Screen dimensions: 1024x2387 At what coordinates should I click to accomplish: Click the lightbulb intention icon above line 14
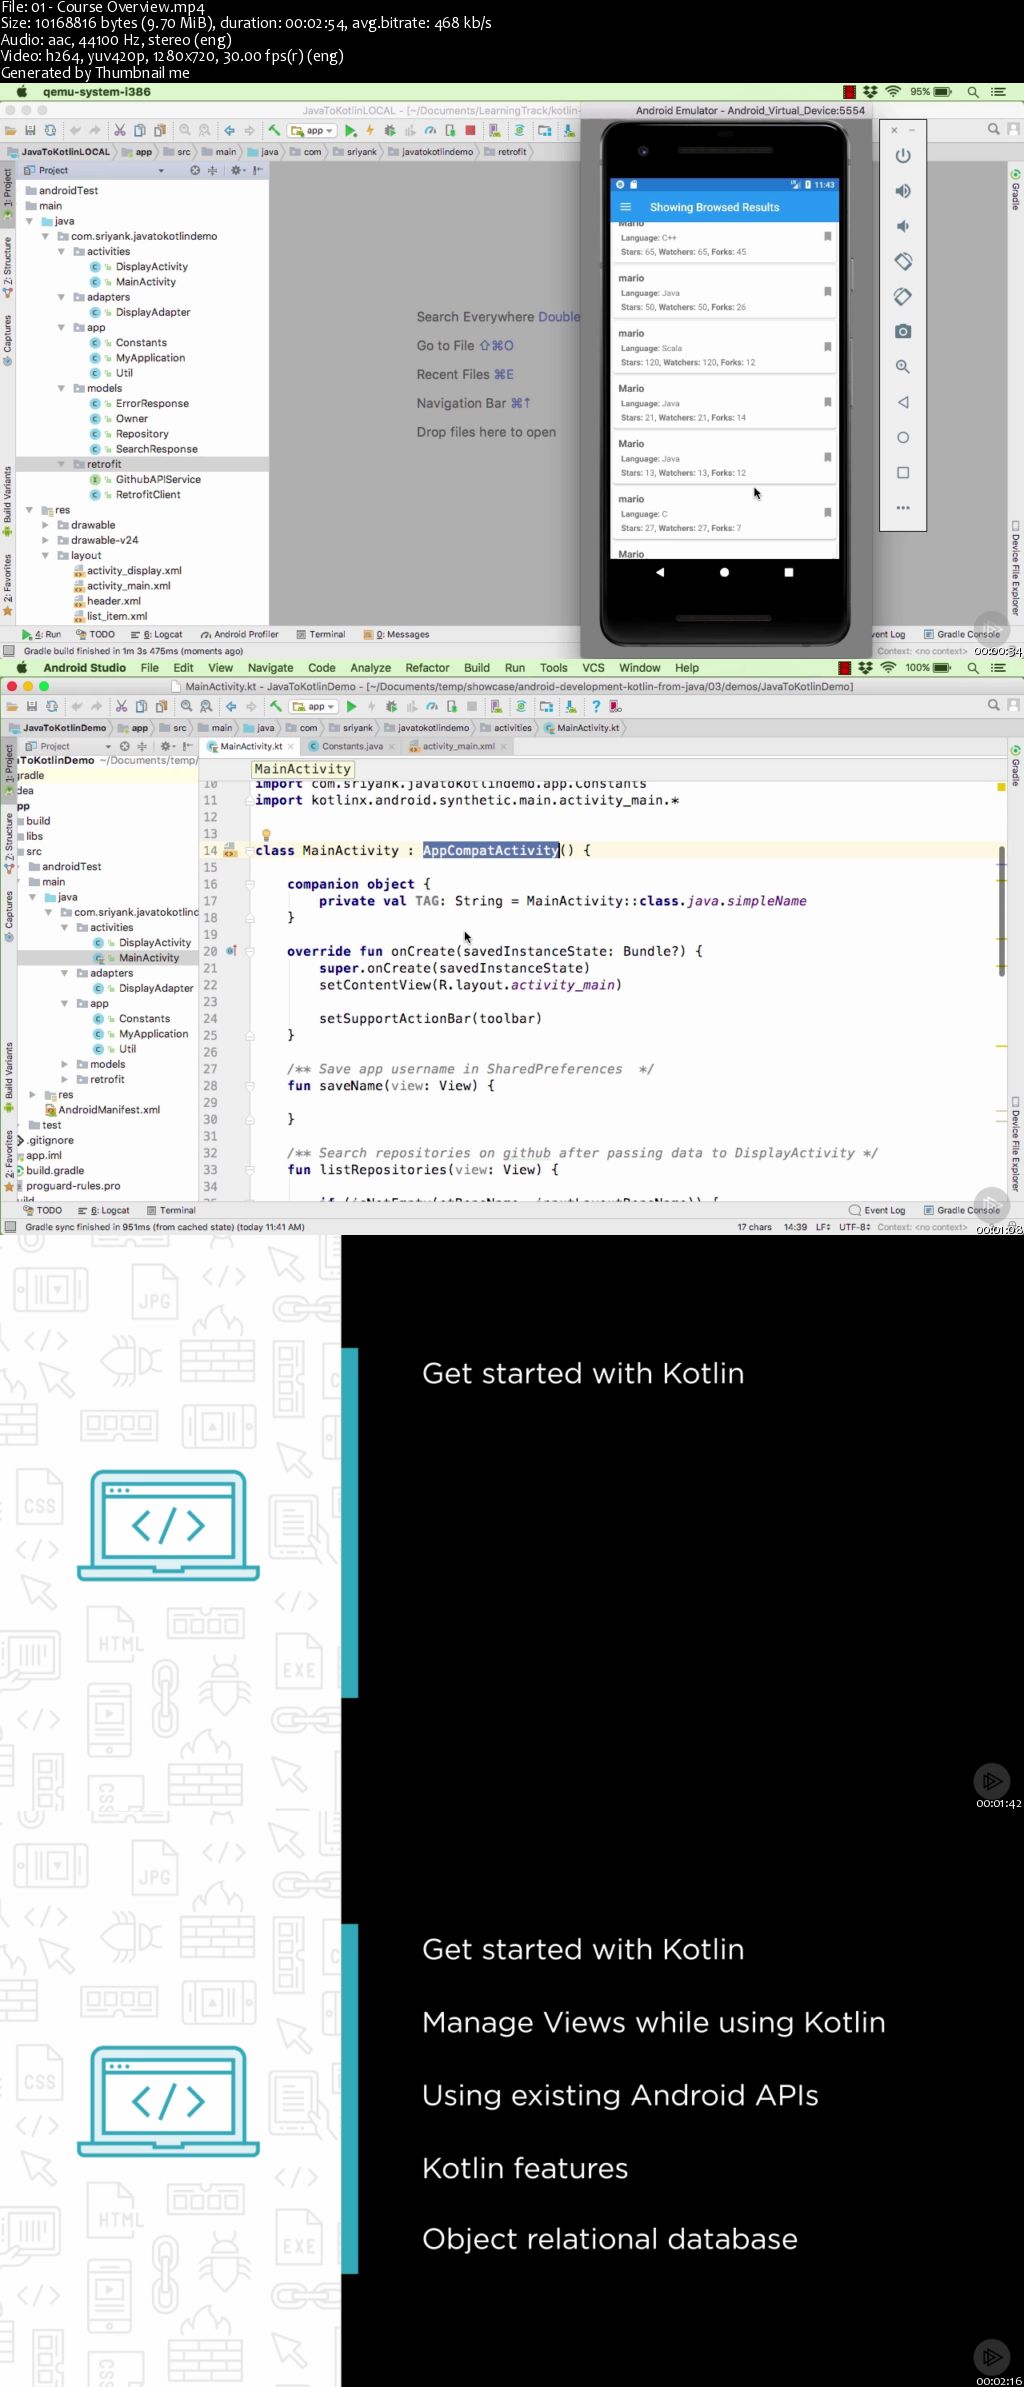[x=266, y=834]
